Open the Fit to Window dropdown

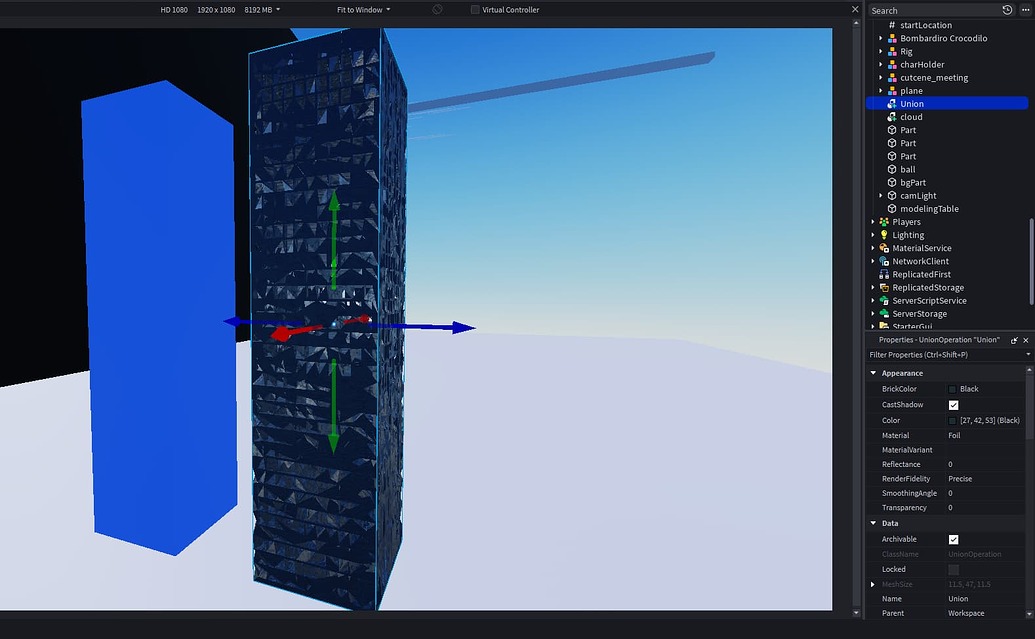coord(364,10)
